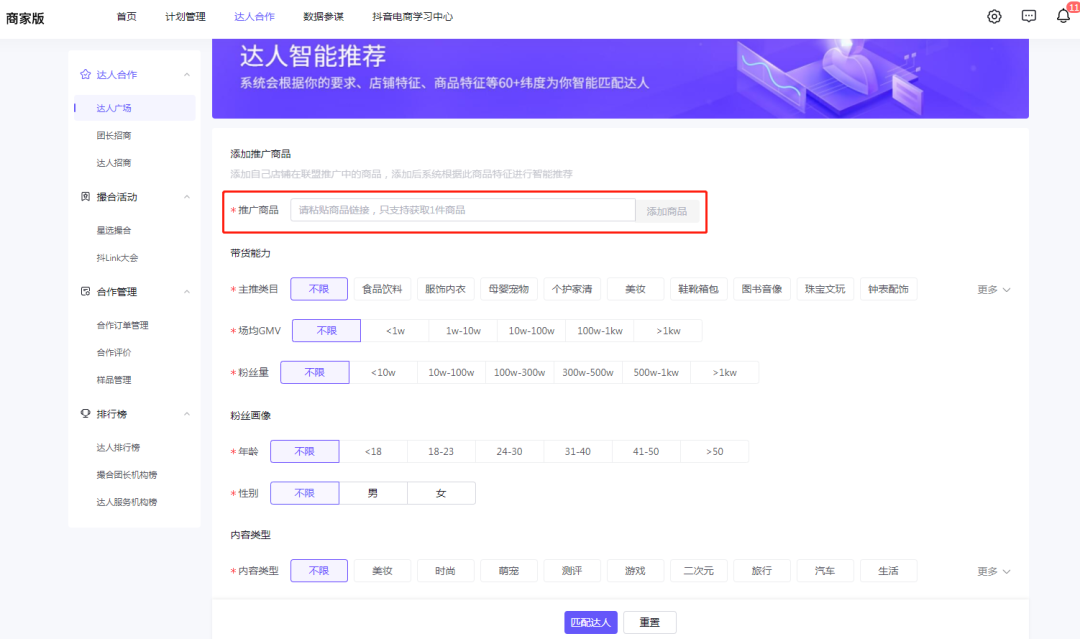
Task: Choose 500w-1kw for 粉丝量
Action: 656,373
